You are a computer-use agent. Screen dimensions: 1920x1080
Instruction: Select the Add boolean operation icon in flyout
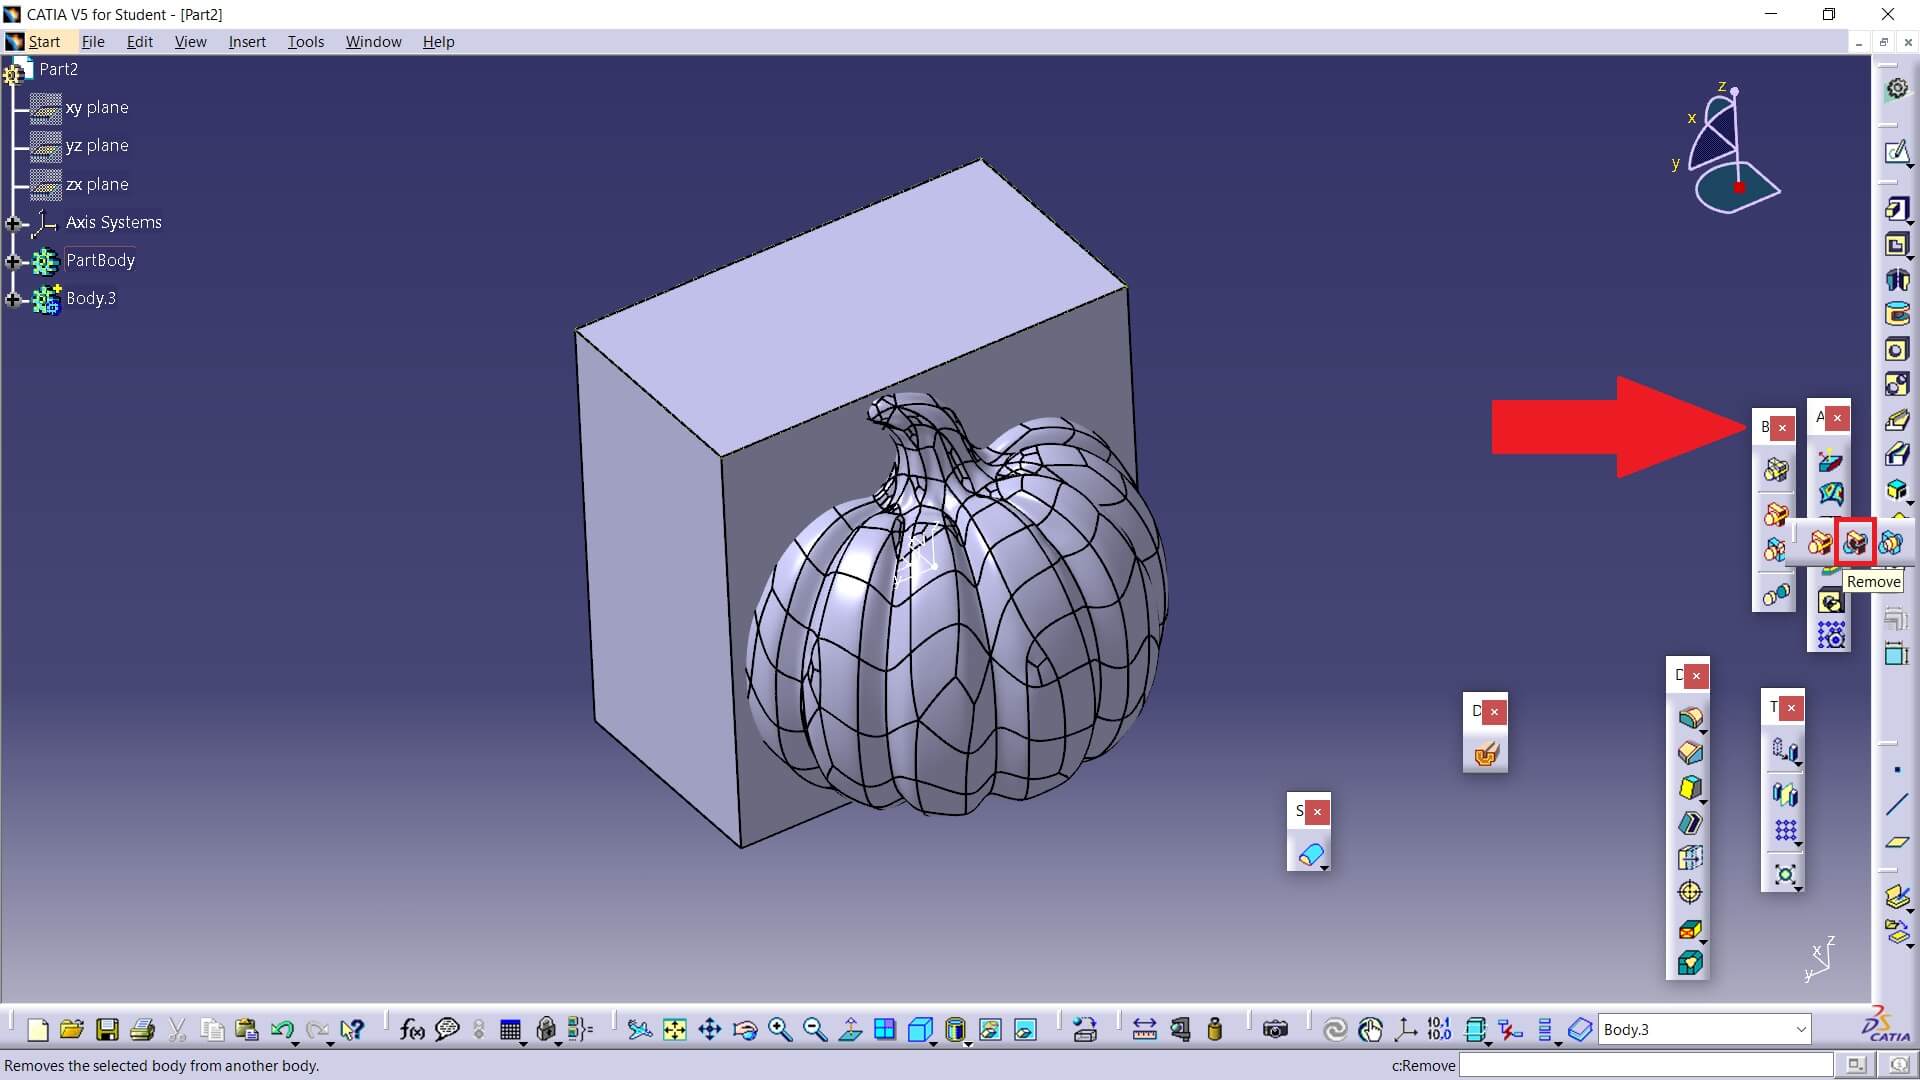(x=1819, y=543)
